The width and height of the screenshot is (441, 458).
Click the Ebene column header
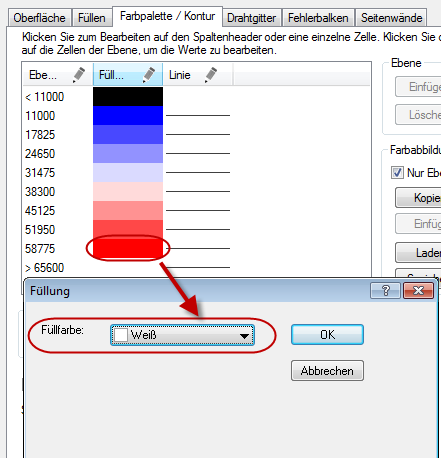point(58,75)
